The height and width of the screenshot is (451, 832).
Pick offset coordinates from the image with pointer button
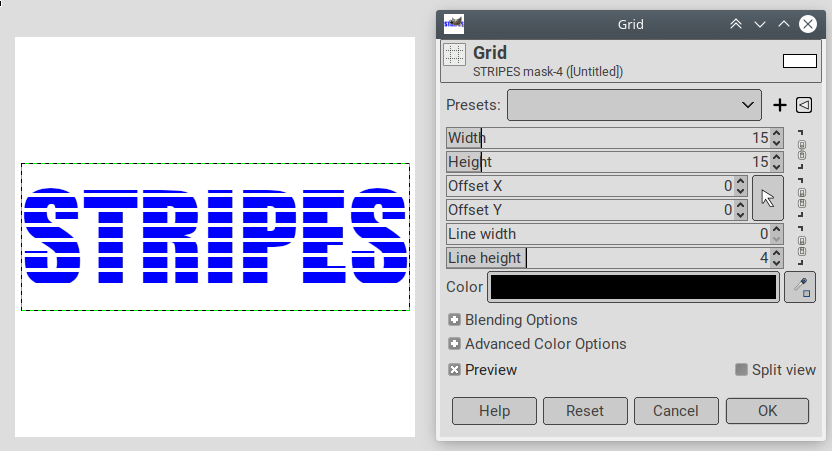pyautogui.click(x=768, y=198)
